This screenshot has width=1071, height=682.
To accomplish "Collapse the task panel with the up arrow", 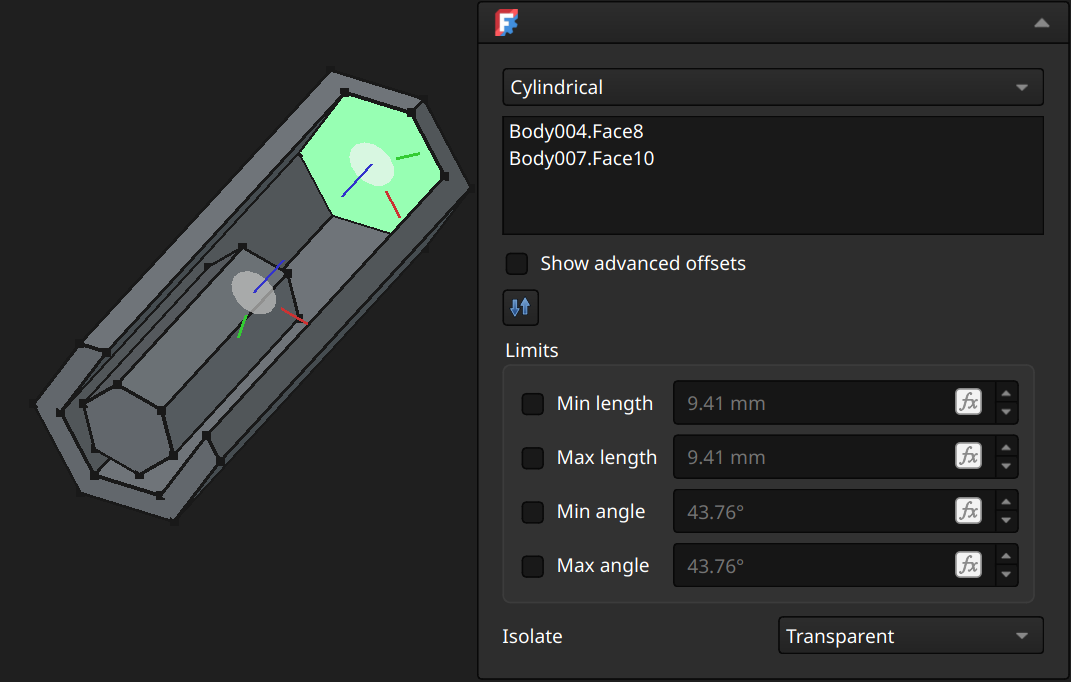I will coord(1041,23).
